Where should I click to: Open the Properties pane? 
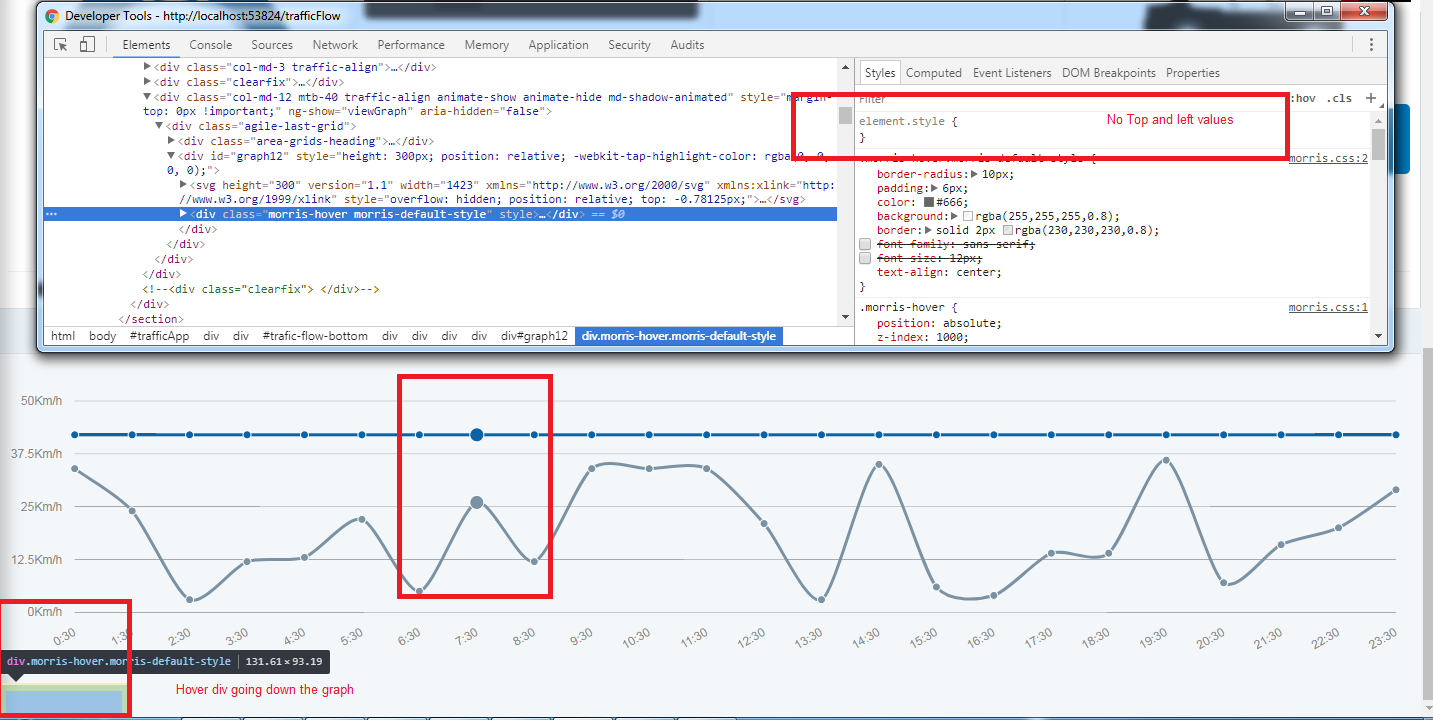[x=1193, y=73]
